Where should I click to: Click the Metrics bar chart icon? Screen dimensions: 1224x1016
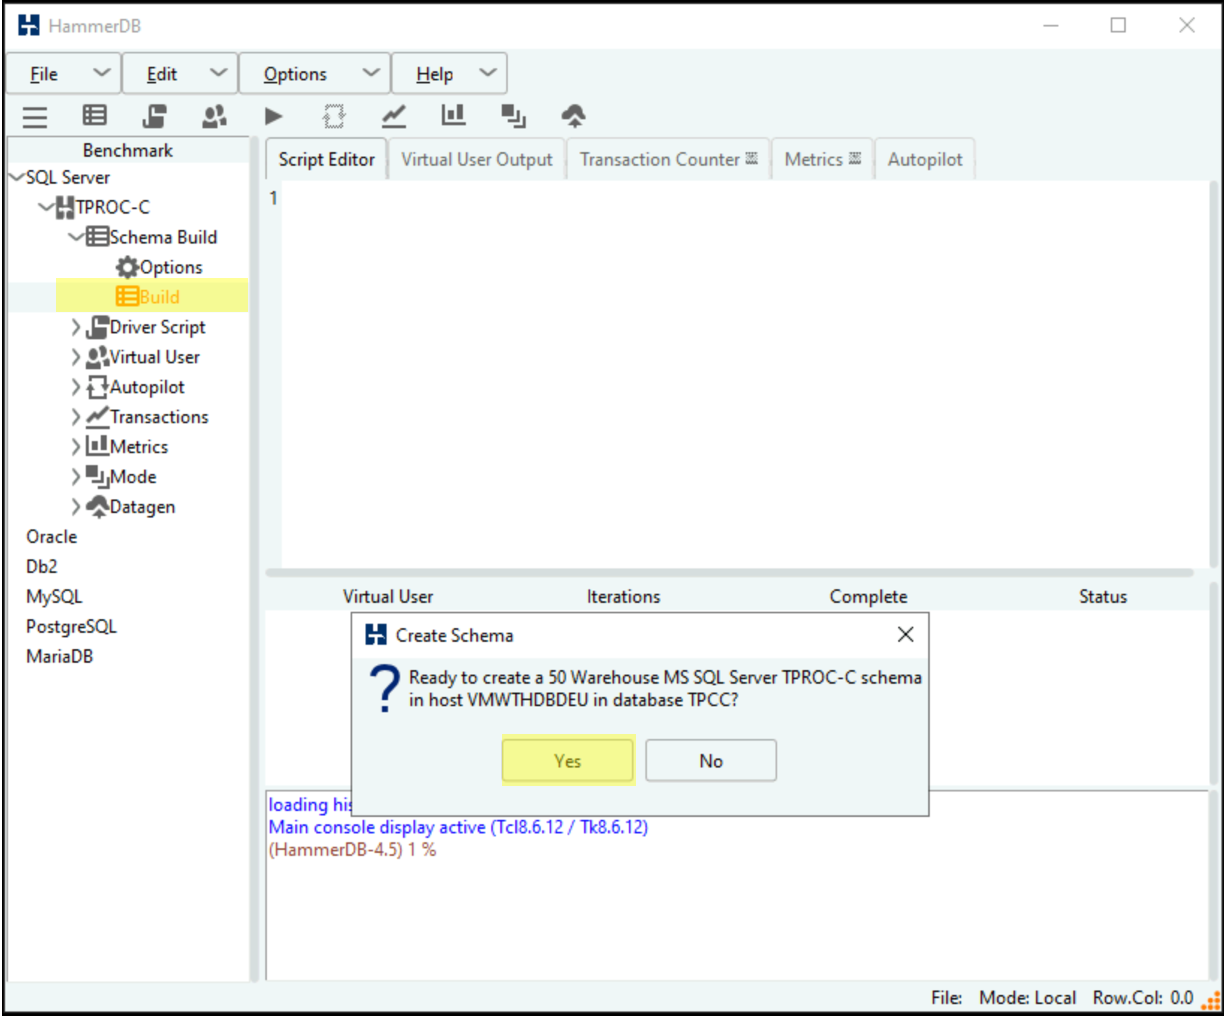pyautogui.click(x=453, y=116)
